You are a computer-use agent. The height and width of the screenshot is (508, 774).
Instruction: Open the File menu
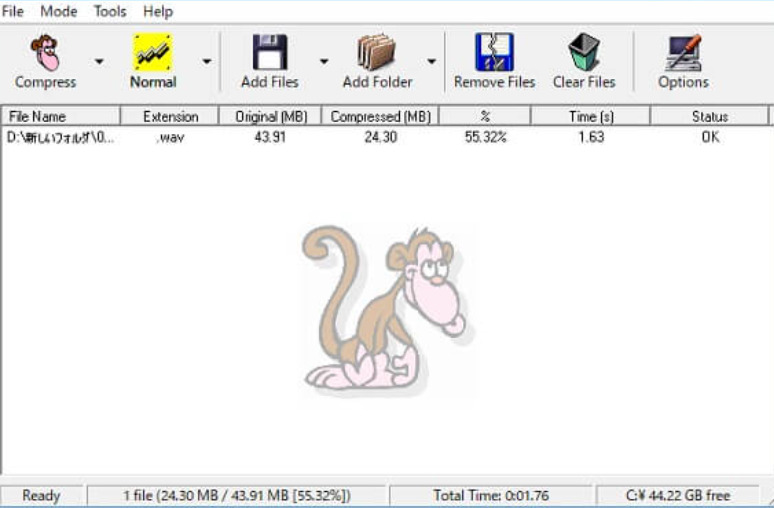pyautogui.click(x=12, y=11)
